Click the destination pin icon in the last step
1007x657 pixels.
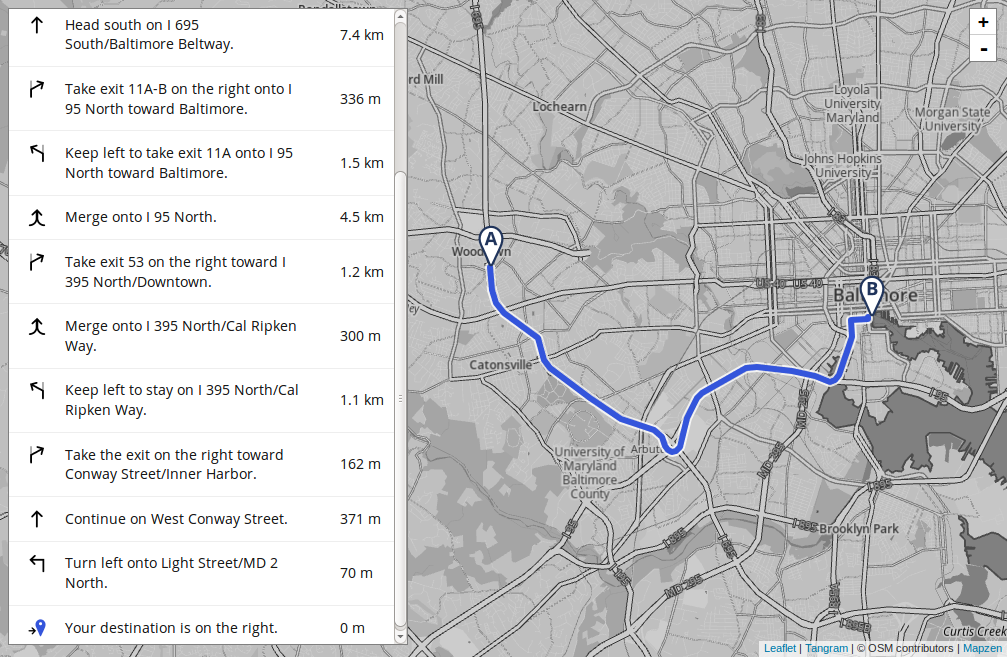click(x=37, y=627)
